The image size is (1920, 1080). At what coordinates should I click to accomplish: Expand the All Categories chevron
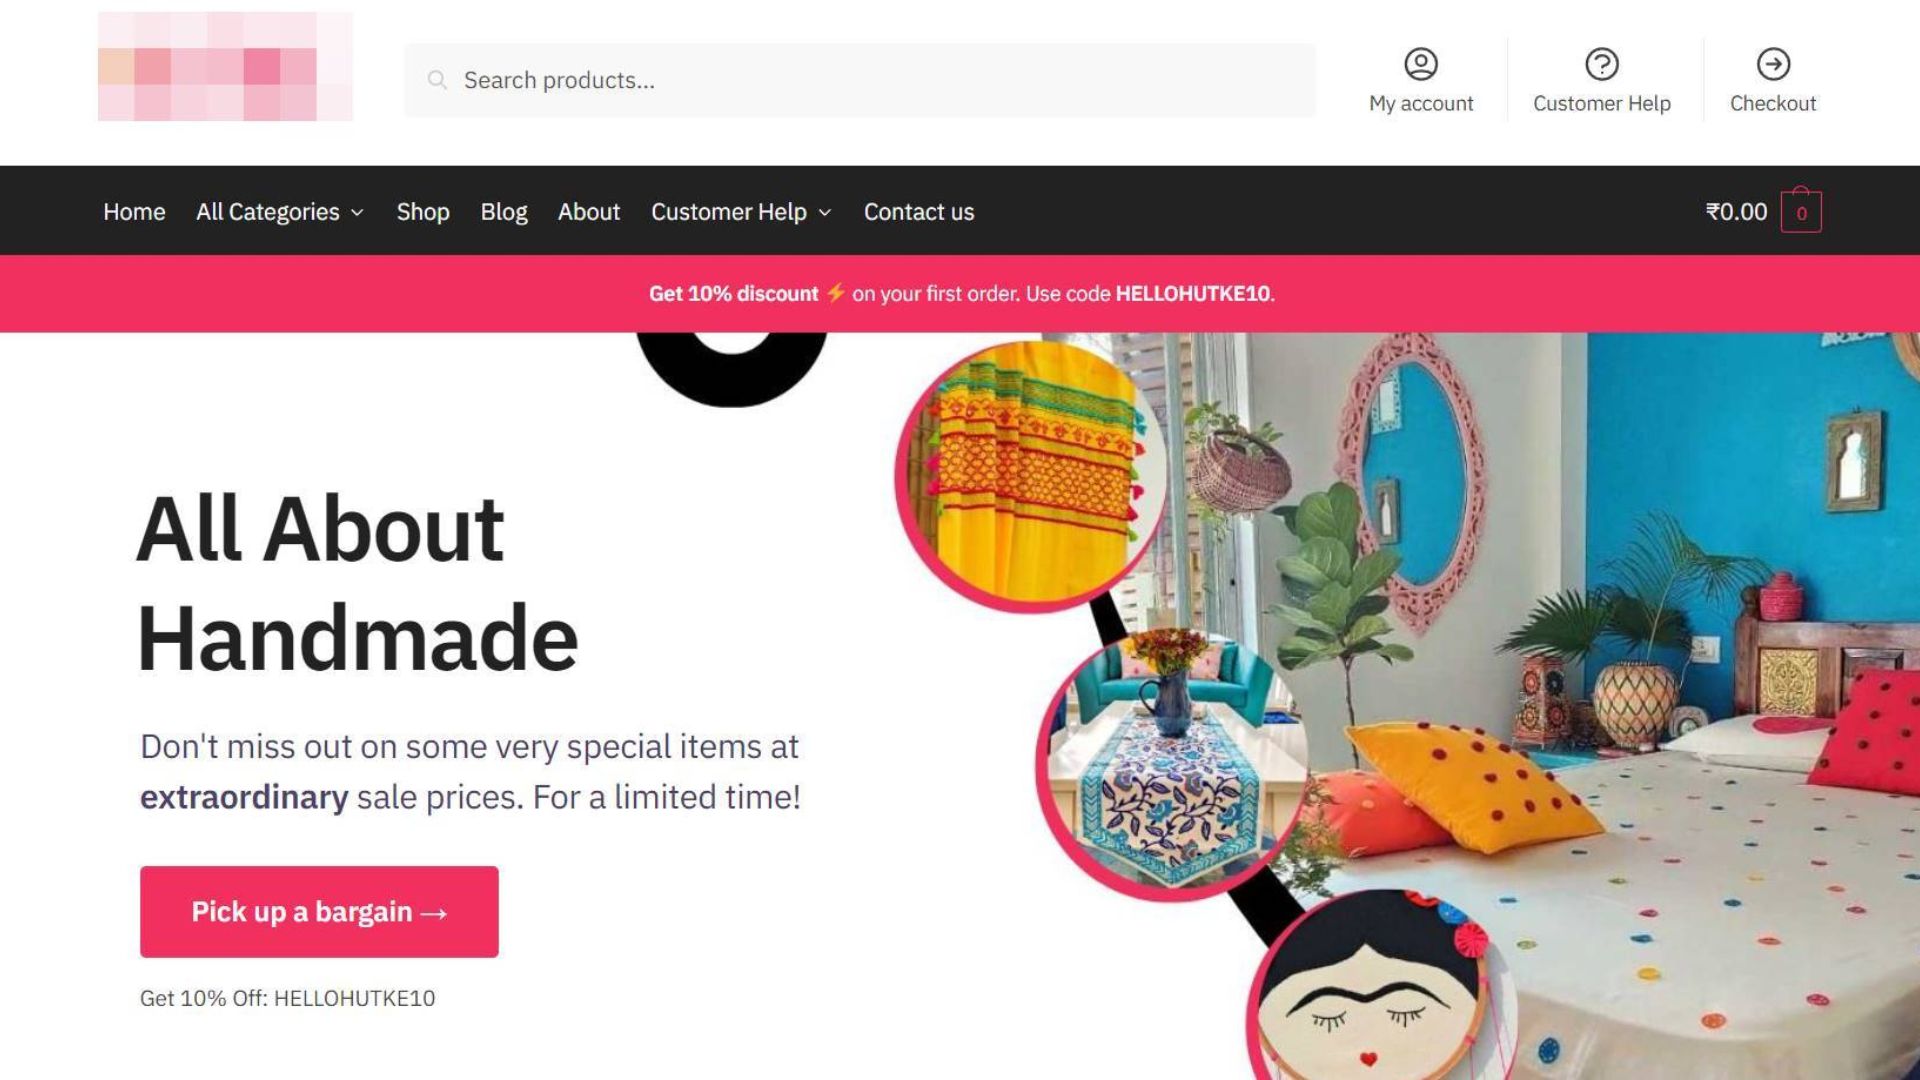357,213
